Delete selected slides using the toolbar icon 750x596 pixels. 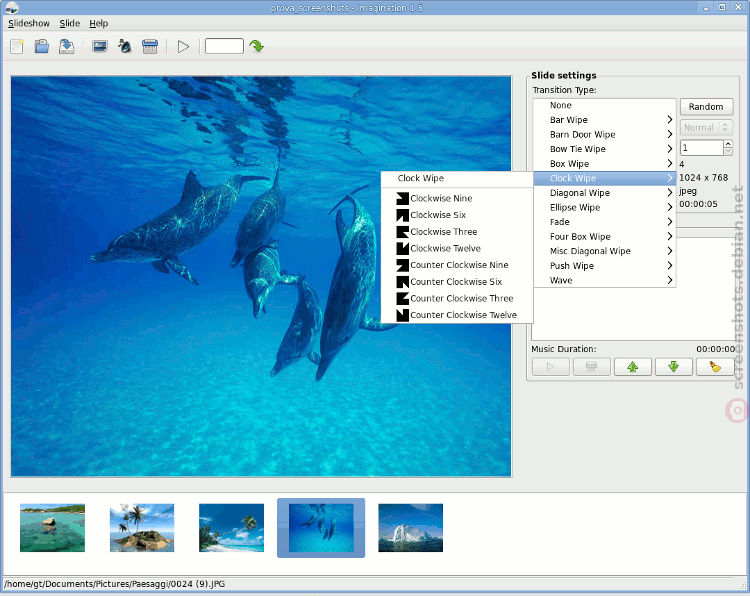(x=150, y=46)
